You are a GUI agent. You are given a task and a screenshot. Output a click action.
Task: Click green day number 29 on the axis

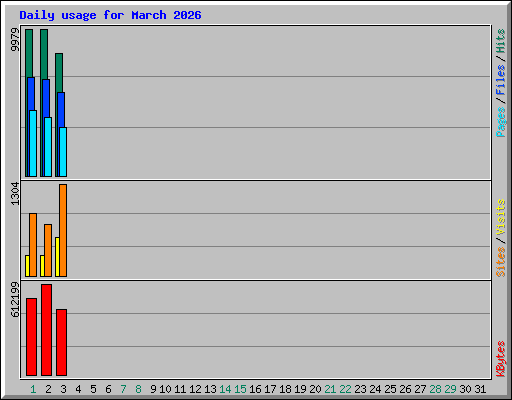point(450,389)
